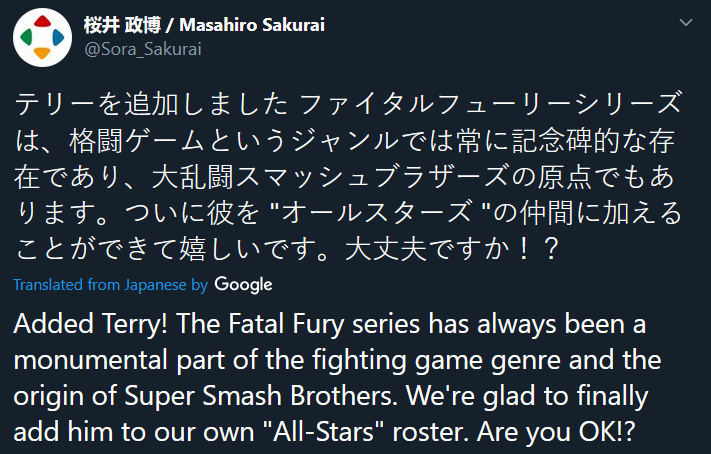
Task: Open the 桜井 政博 / Masahiro Sakurai display name
Action: [x=204, y=25]
